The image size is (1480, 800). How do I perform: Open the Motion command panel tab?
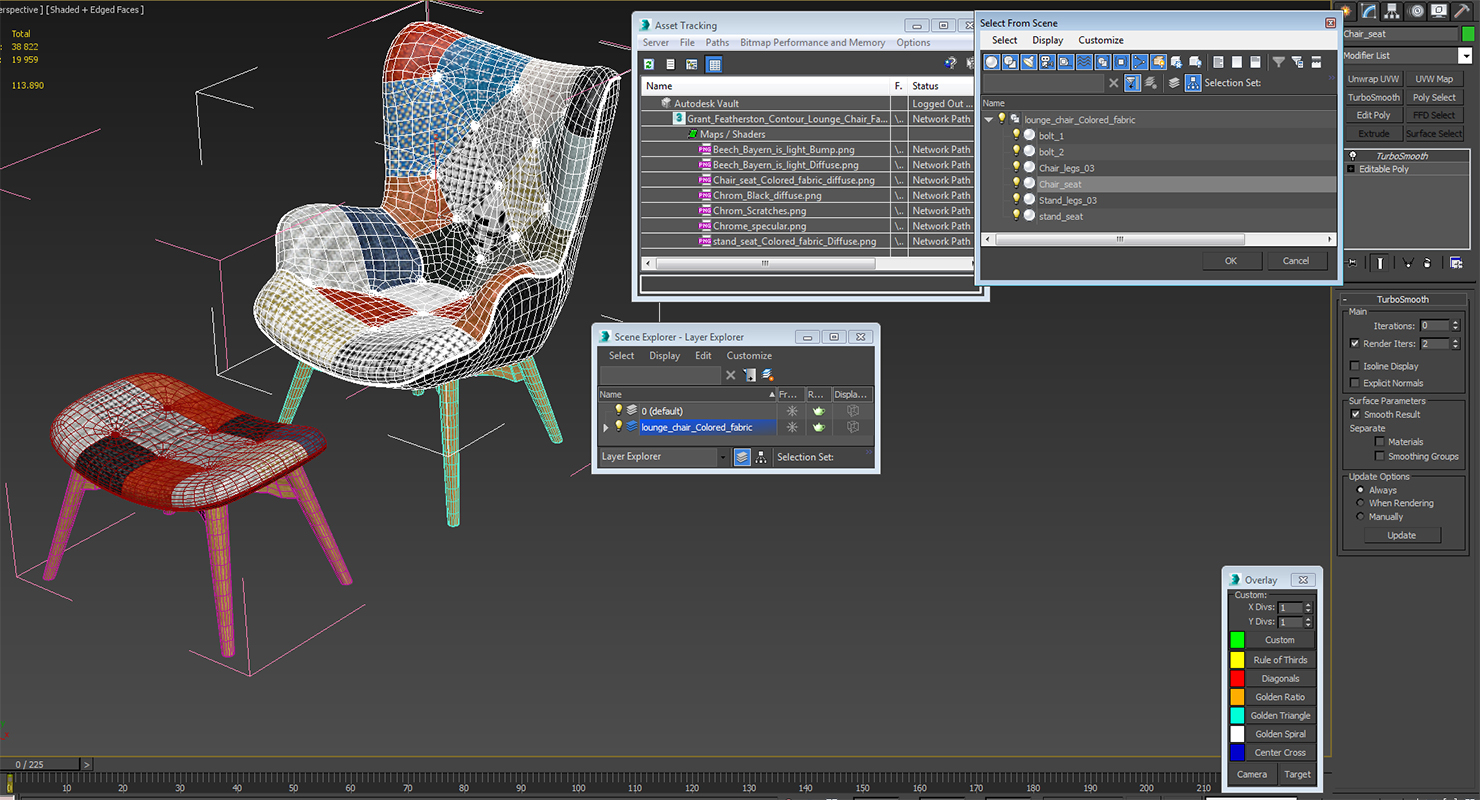point(1416,11)
